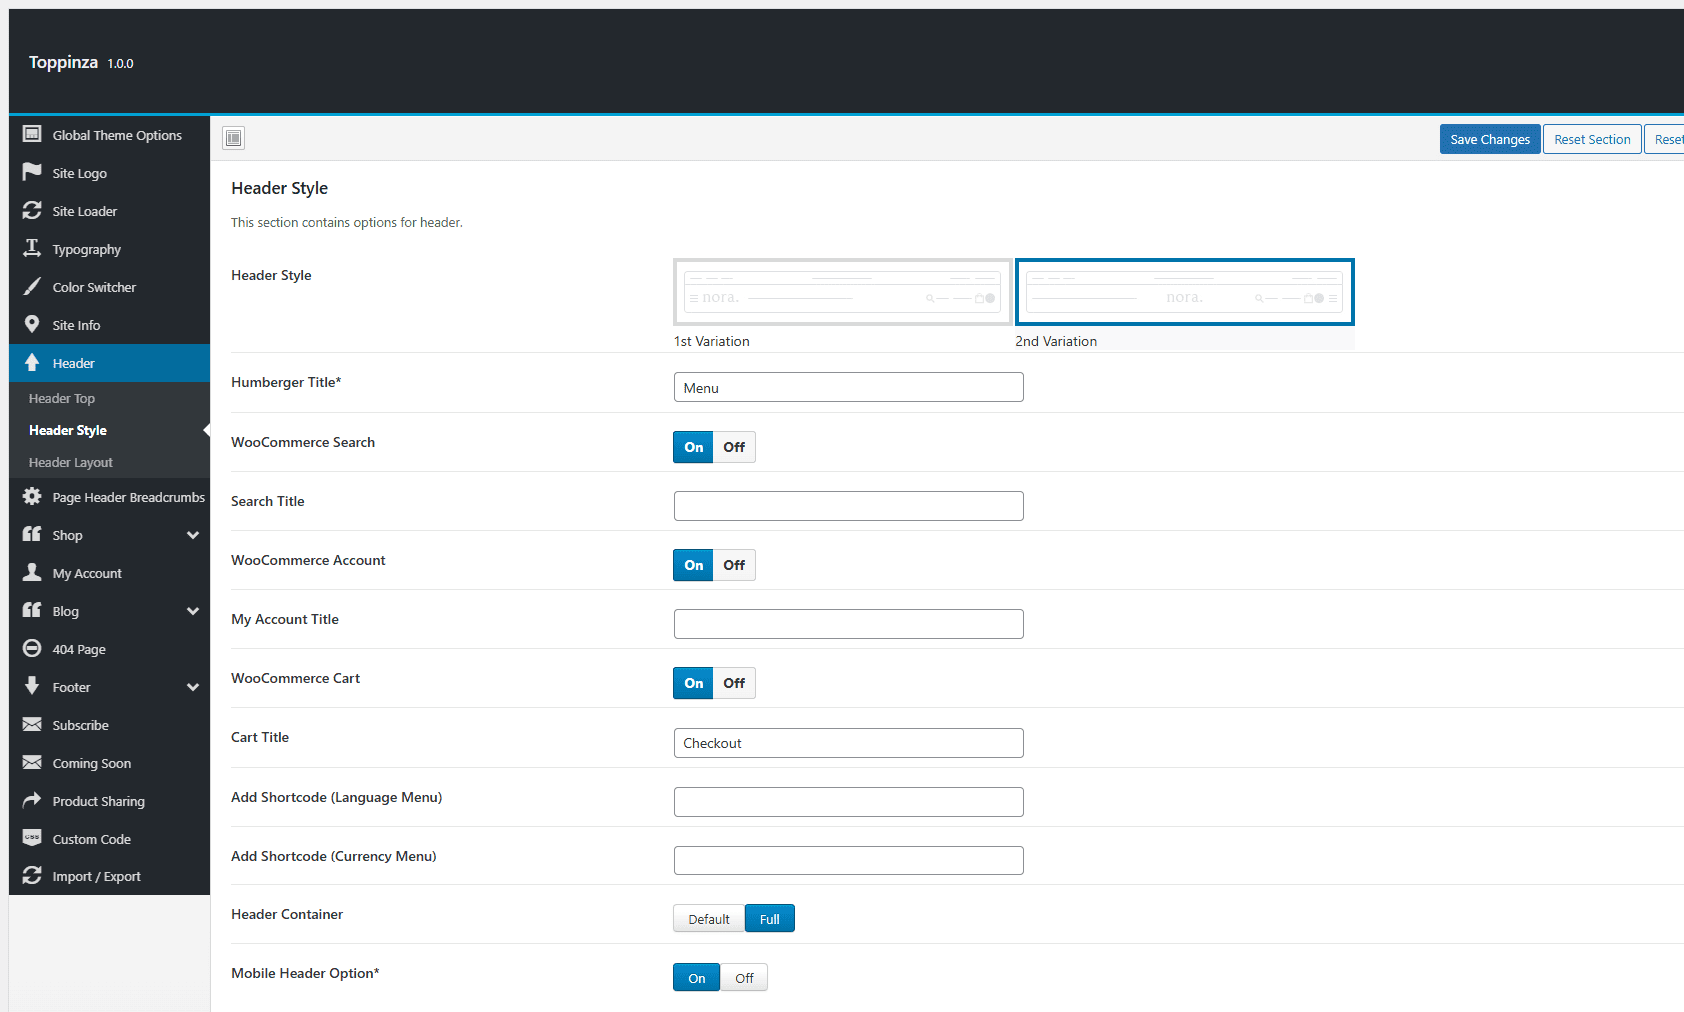Click the Subscribe envelope icon
This screenshot has height=1012, width=1684.
[32, 724]
